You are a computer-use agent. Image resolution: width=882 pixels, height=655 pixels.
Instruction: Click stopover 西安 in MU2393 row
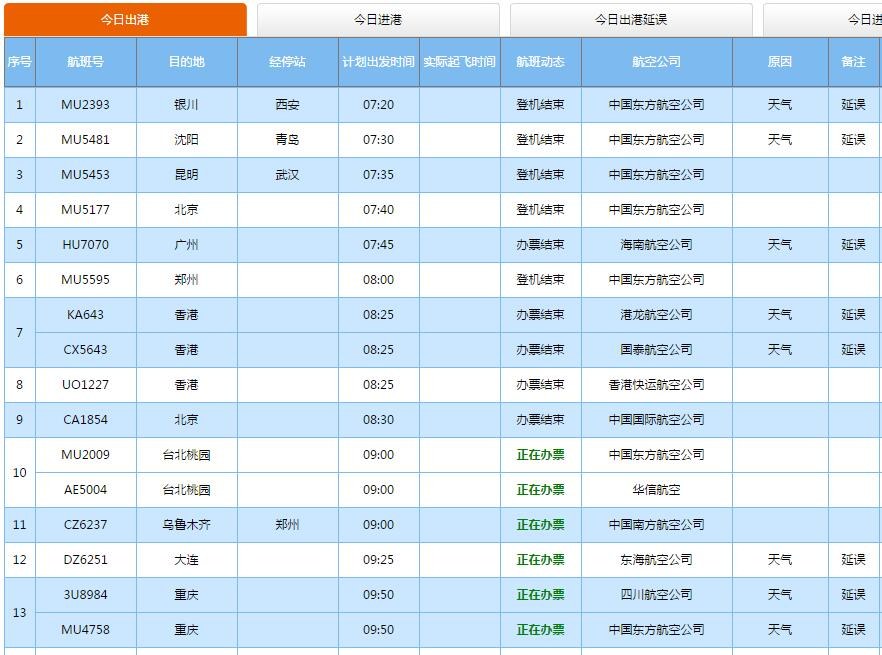coord(287,105)
